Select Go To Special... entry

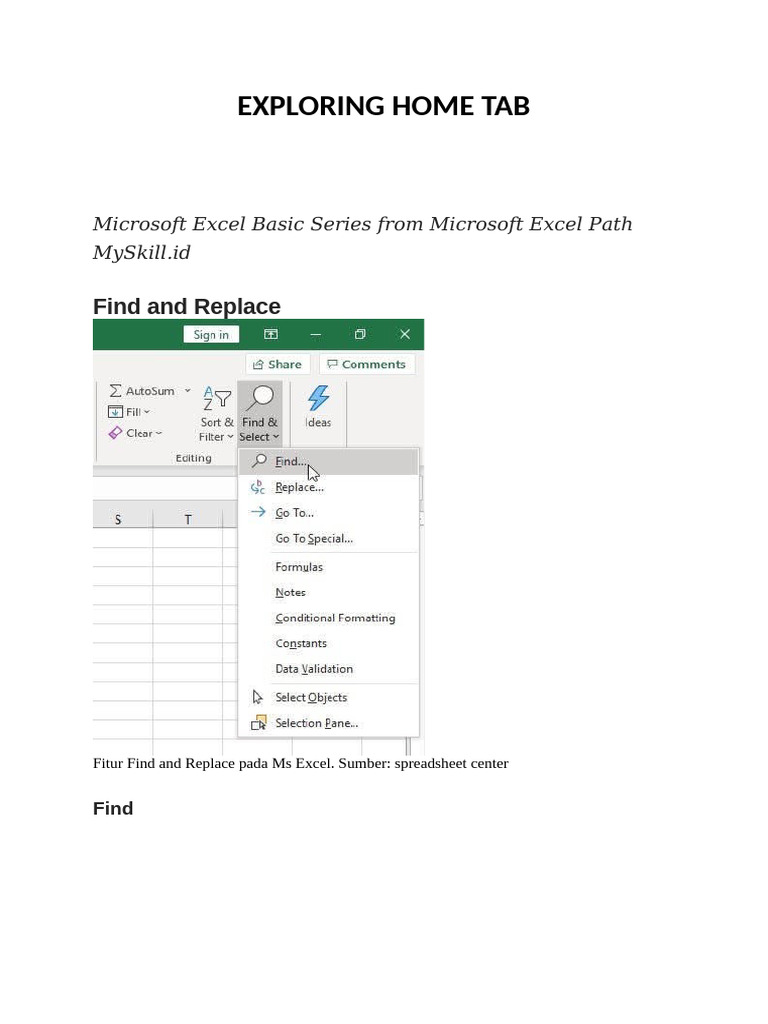pos(328,538)
